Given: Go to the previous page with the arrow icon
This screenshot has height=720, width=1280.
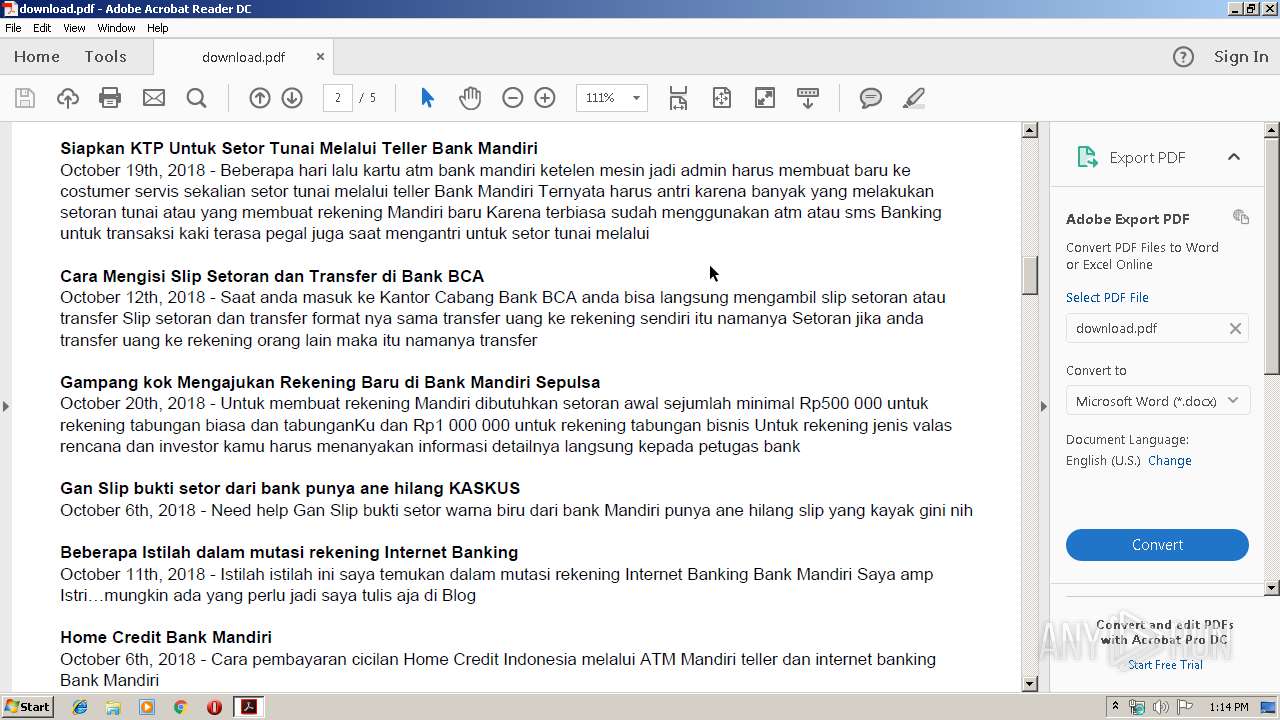Looking at the screenshot, I should [260, 98].
